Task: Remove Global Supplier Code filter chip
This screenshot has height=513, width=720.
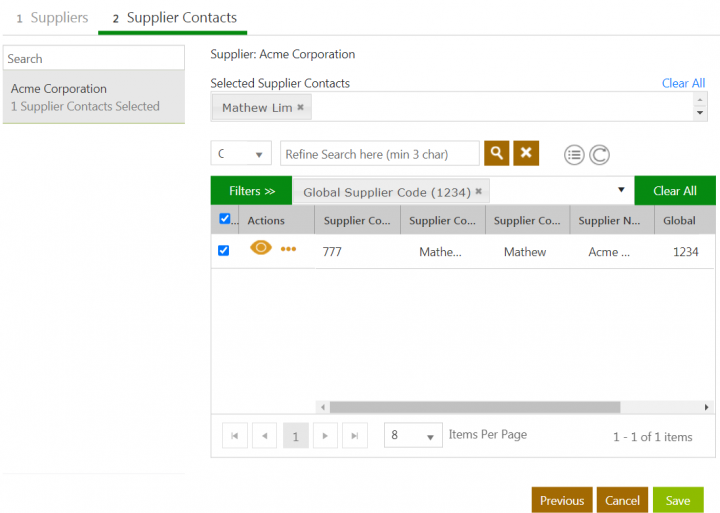Action: [x=478, y=191]
